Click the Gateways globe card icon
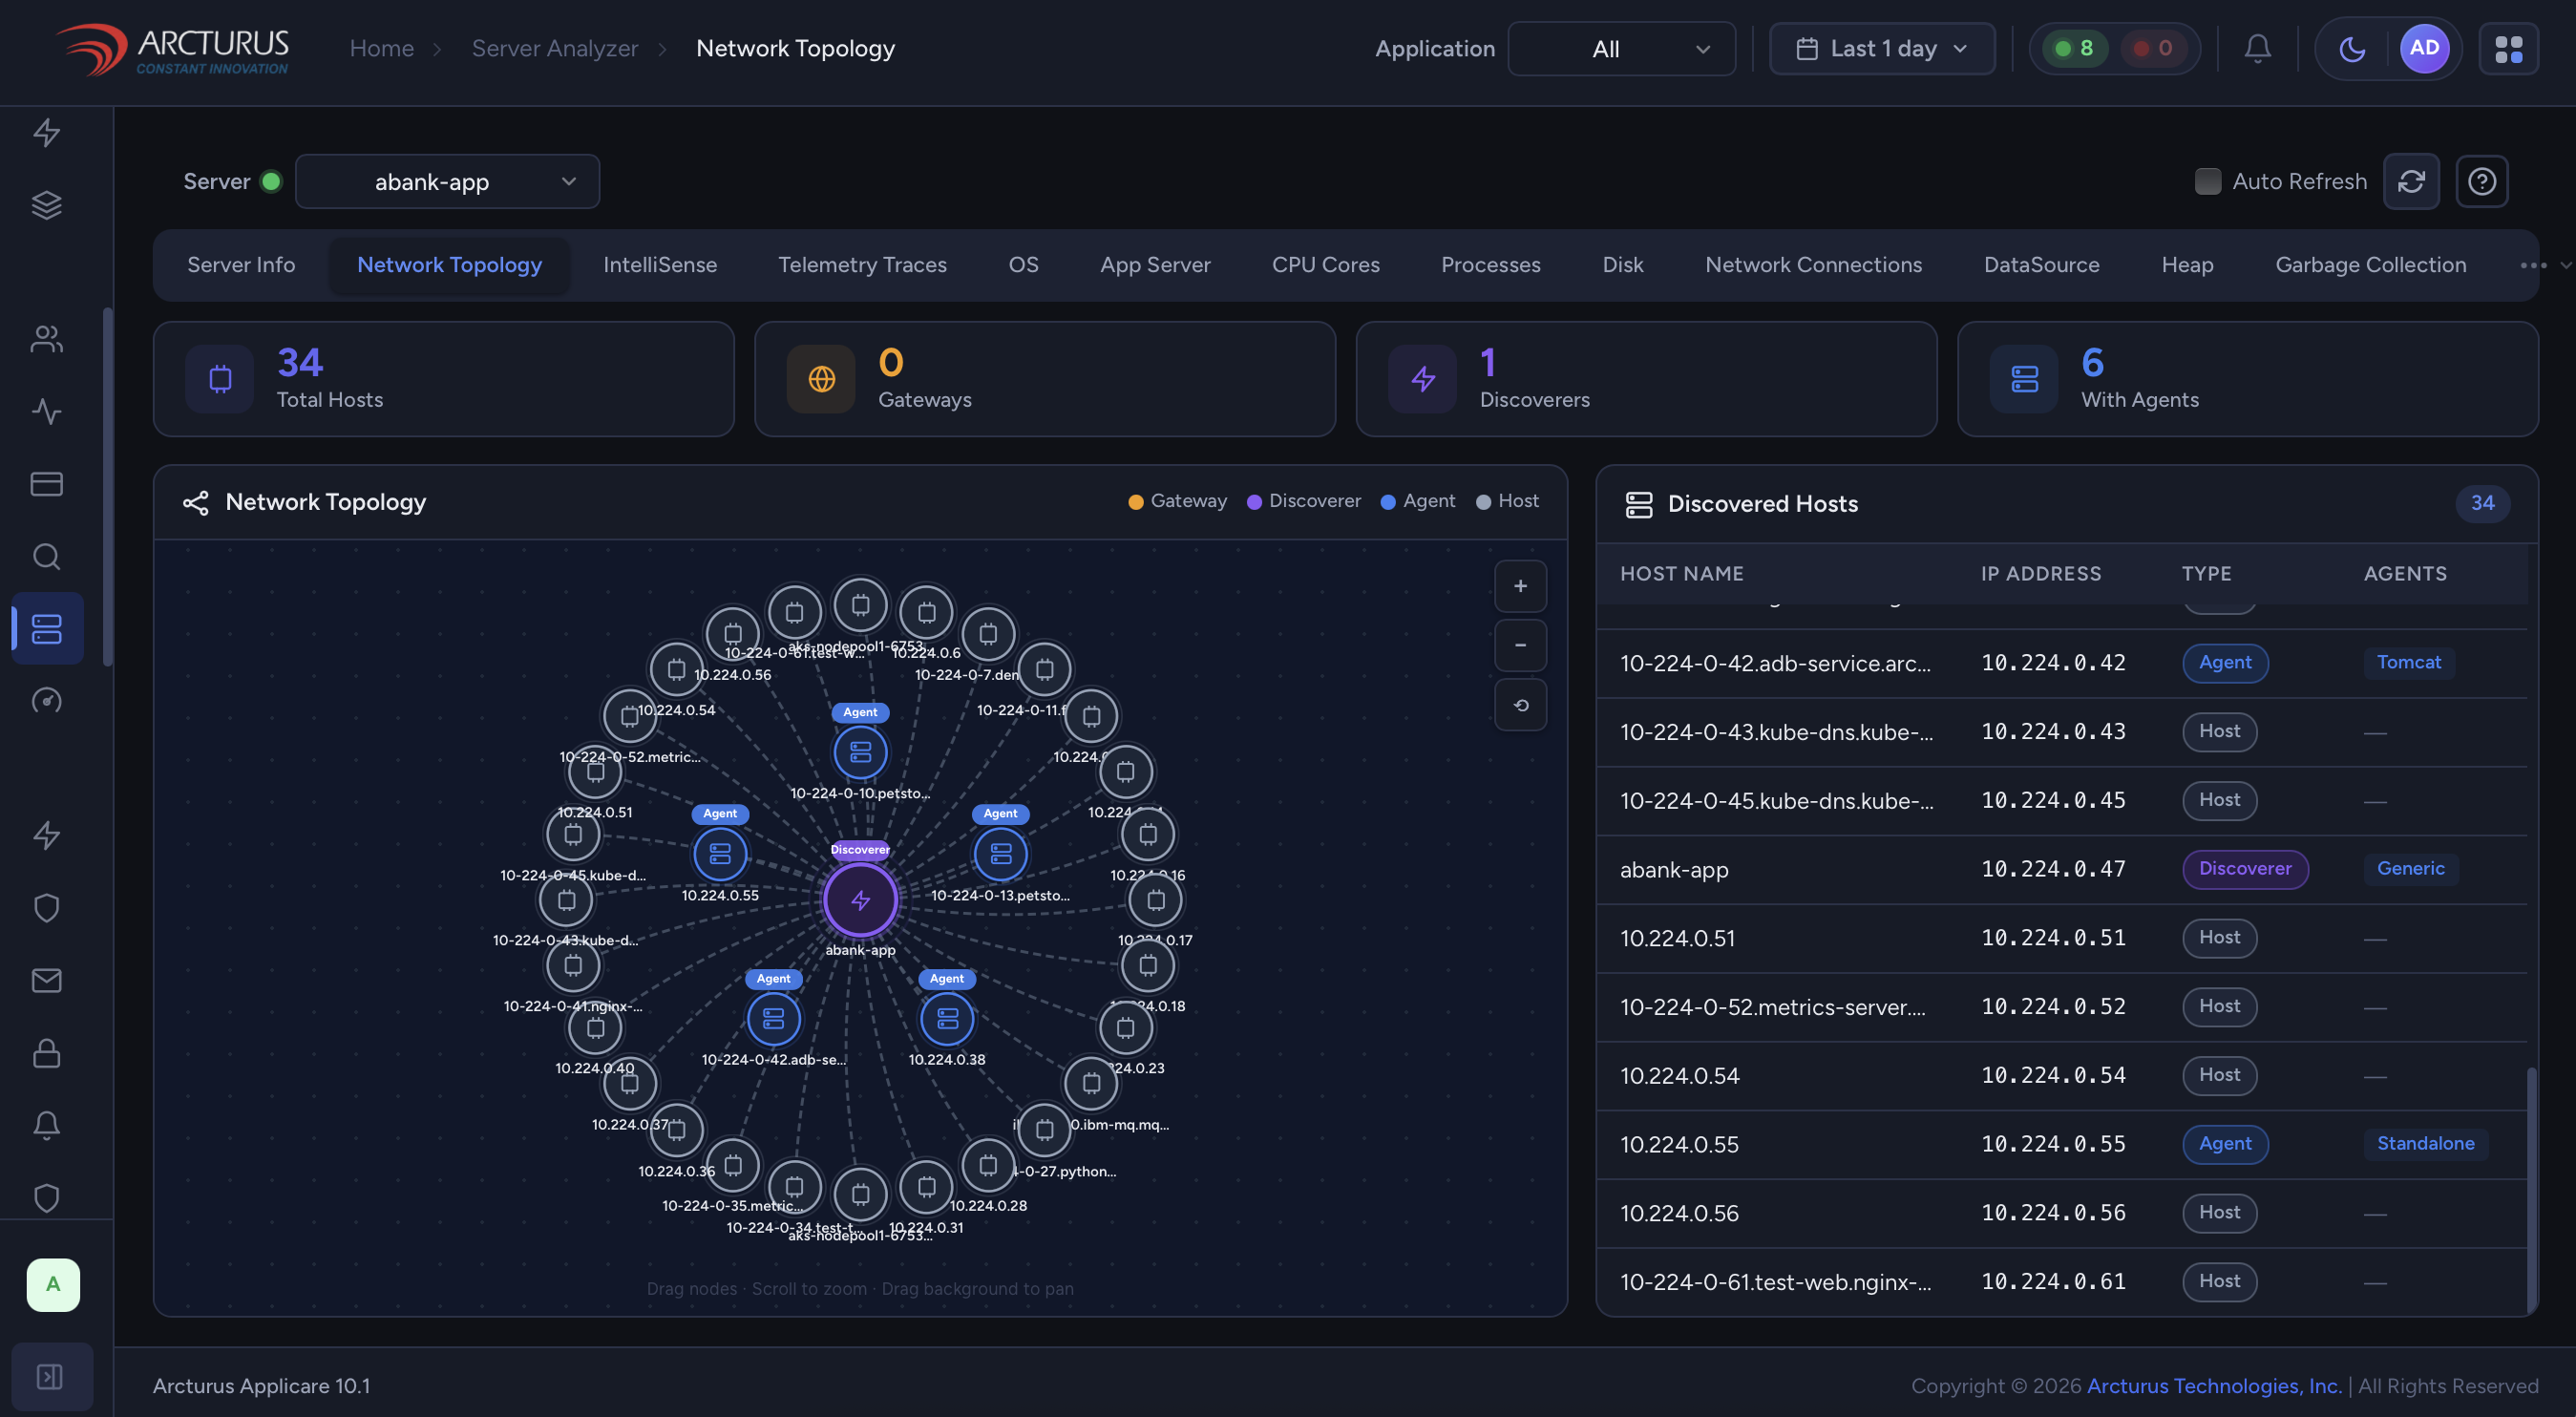 (821, 379)
